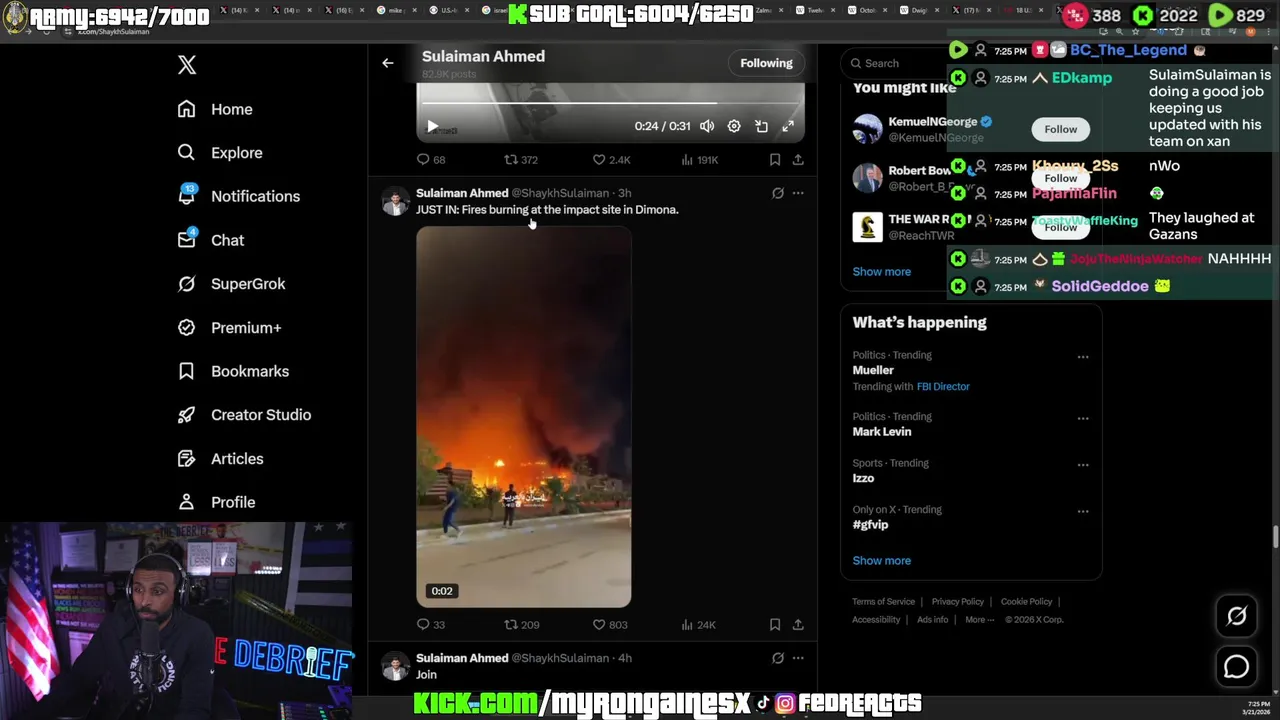Screen dimensions: 1280x720
Task: Open the floating chat messages button
Action: 1237,666
